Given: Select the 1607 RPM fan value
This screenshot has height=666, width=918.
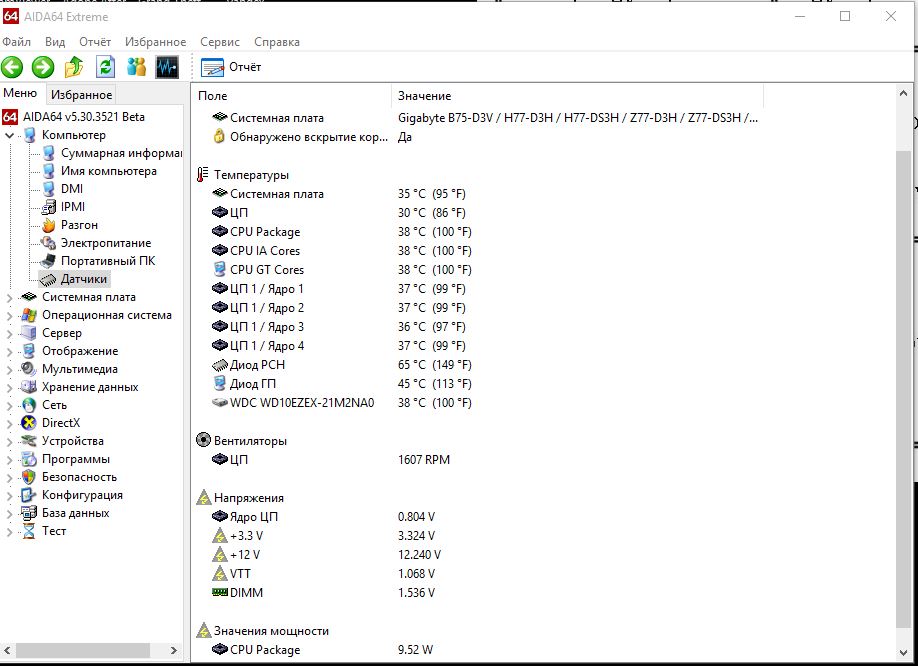Looking at the screenshot, I should 424,460.
